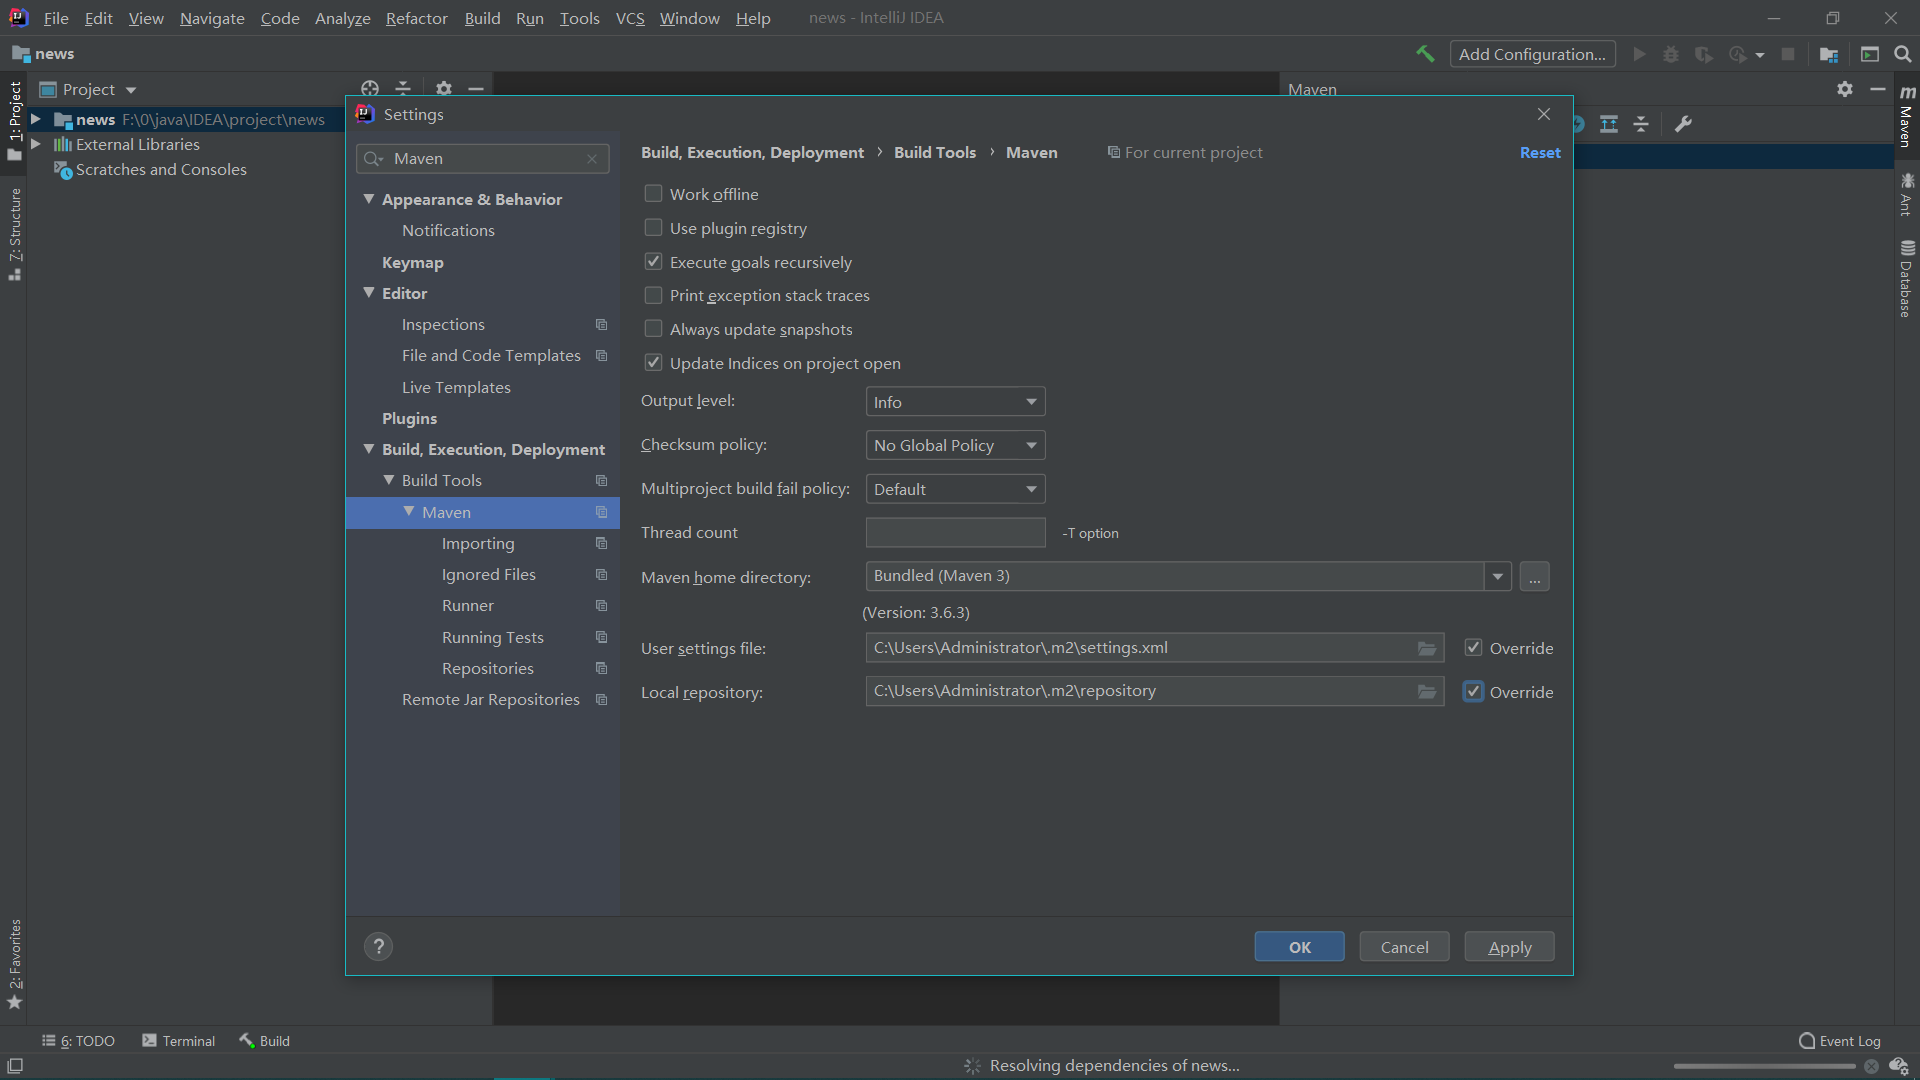Open the File menu

56,18
